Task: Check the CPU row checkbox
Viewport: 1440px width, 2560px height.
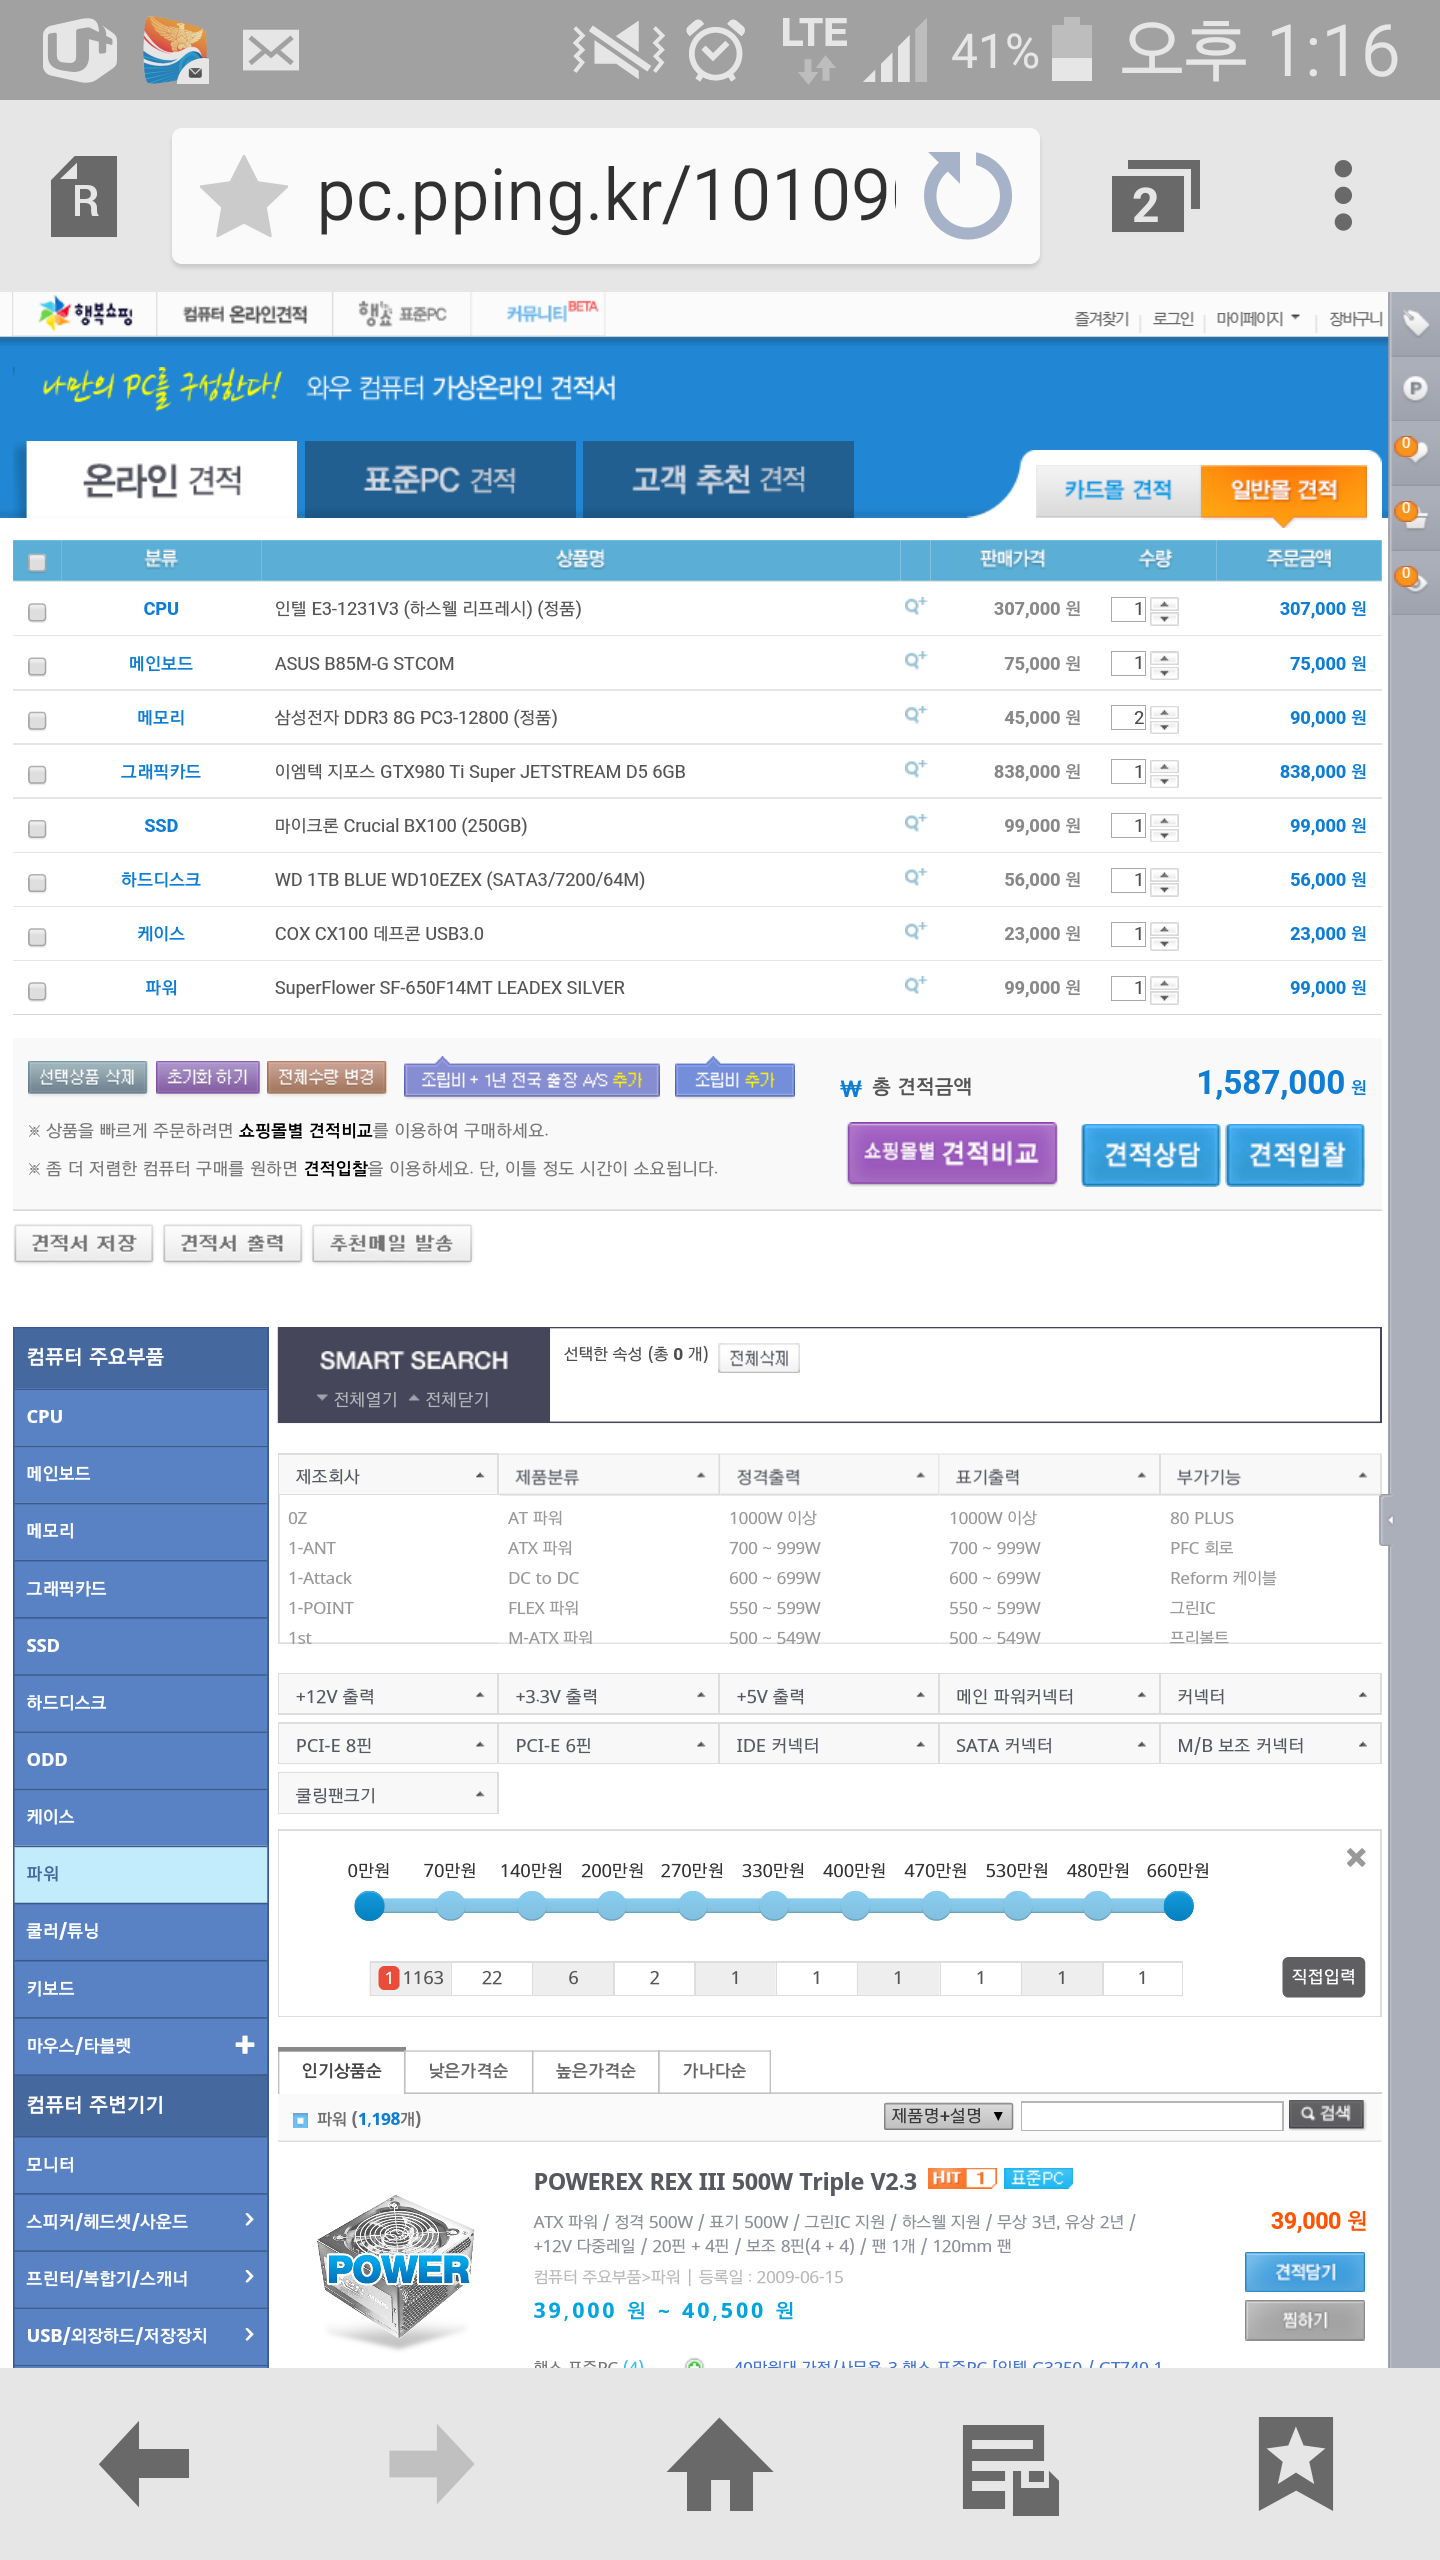Action: (37, 611)
